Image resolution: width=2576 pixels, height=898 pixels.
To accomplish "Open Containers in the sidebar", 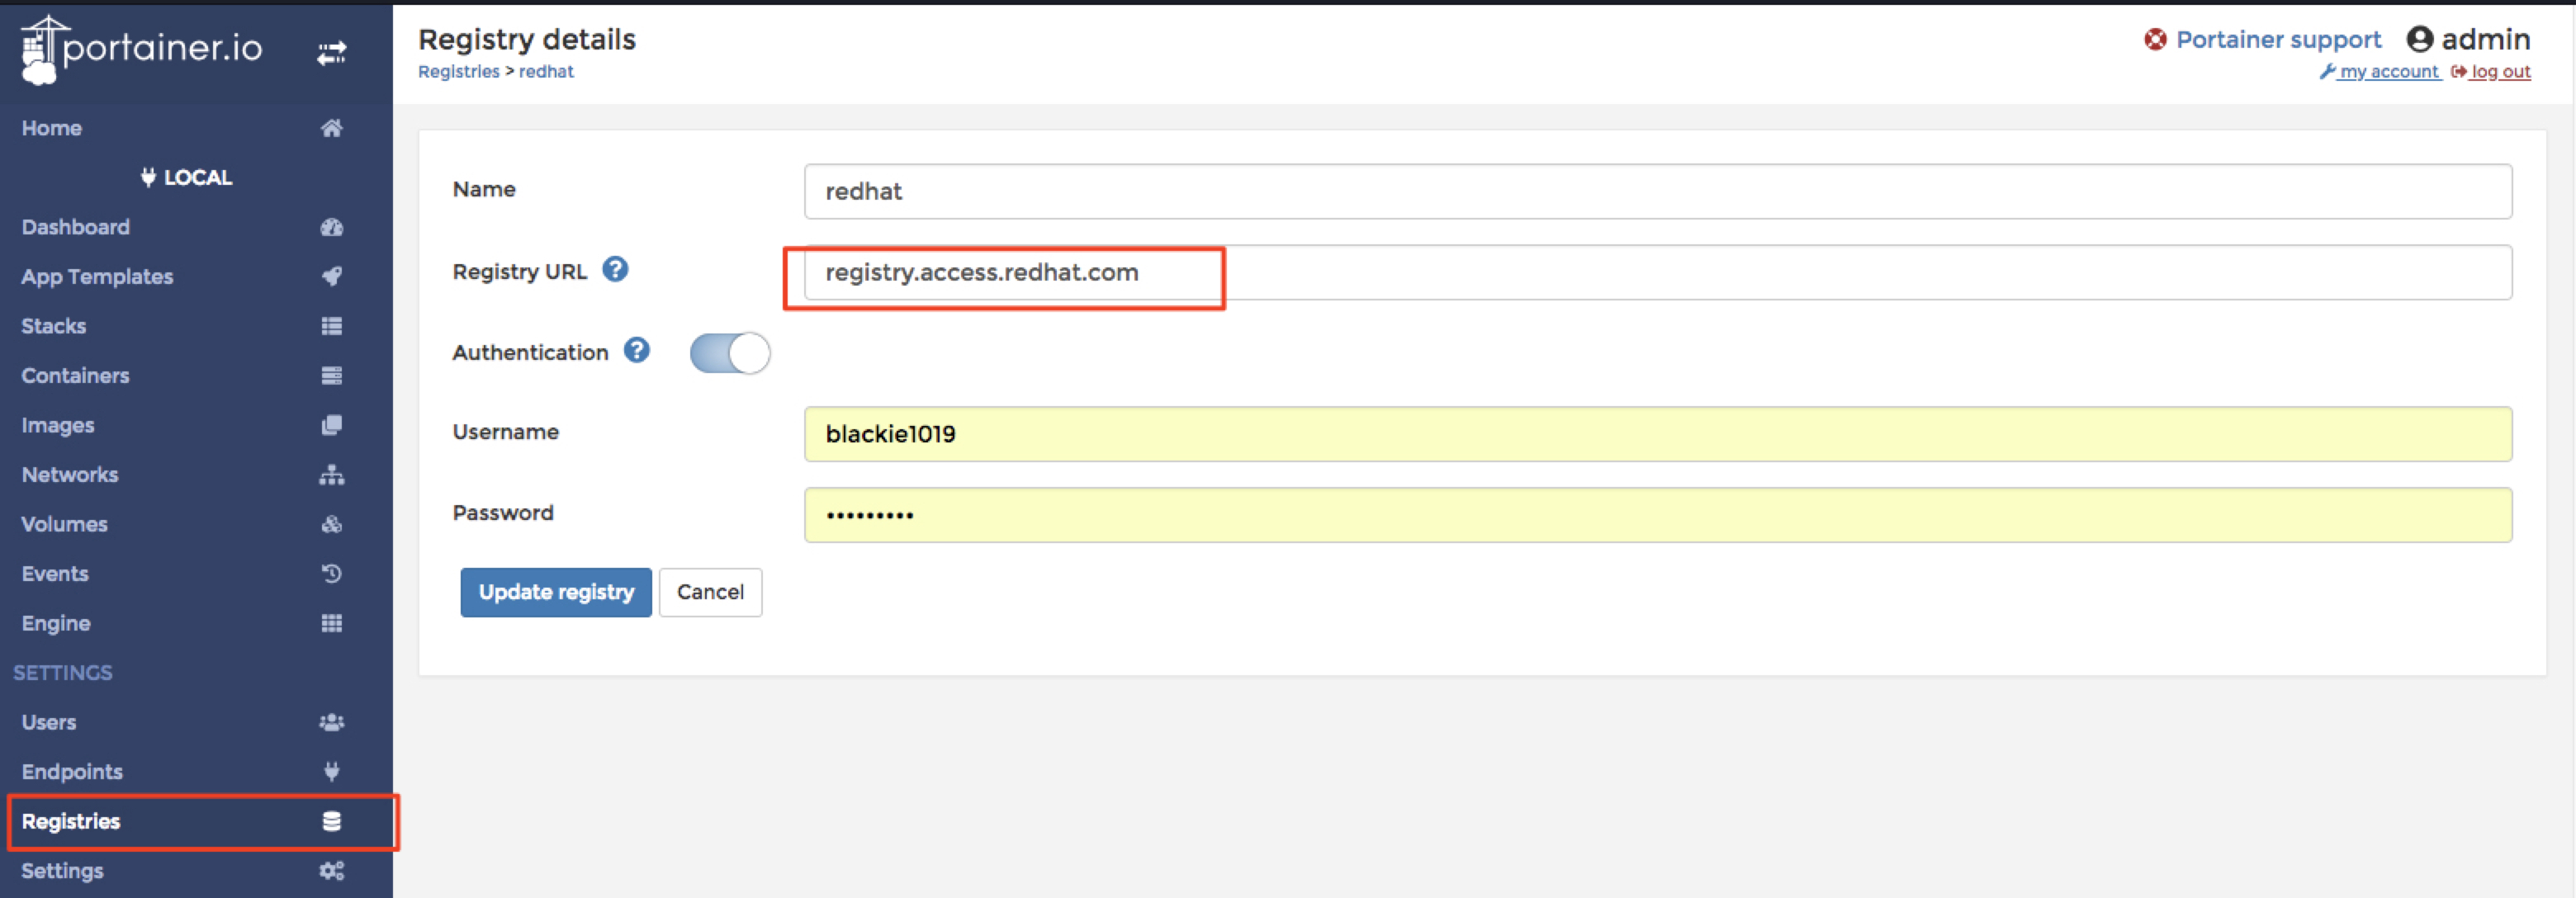I will [75, 376].
